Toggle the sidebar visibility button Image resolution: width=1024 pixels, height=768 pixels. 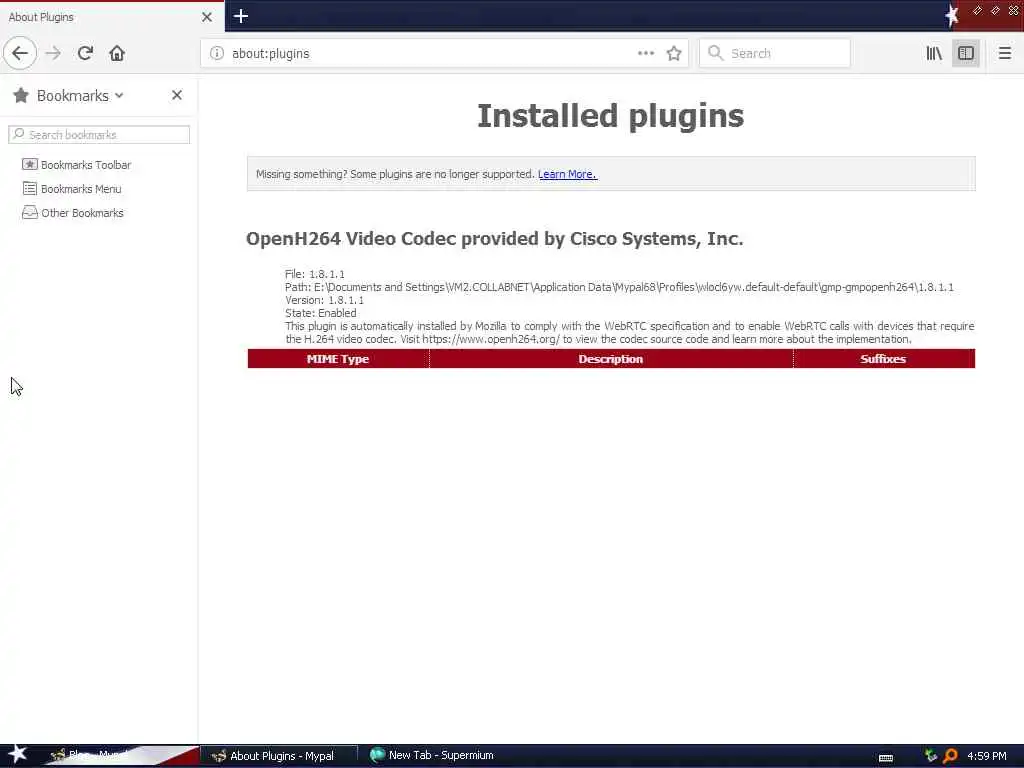(966, 53)
